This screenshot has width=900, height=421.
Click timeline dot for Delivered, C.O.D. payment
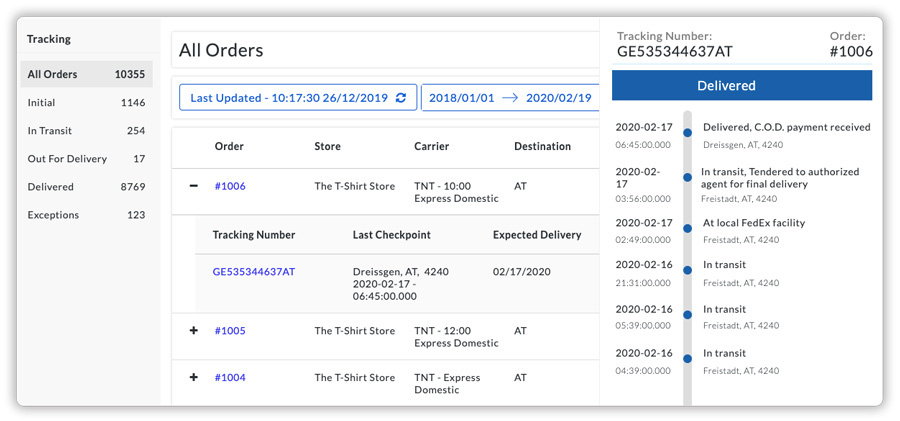pyautogui.click(x=687, y=133)
